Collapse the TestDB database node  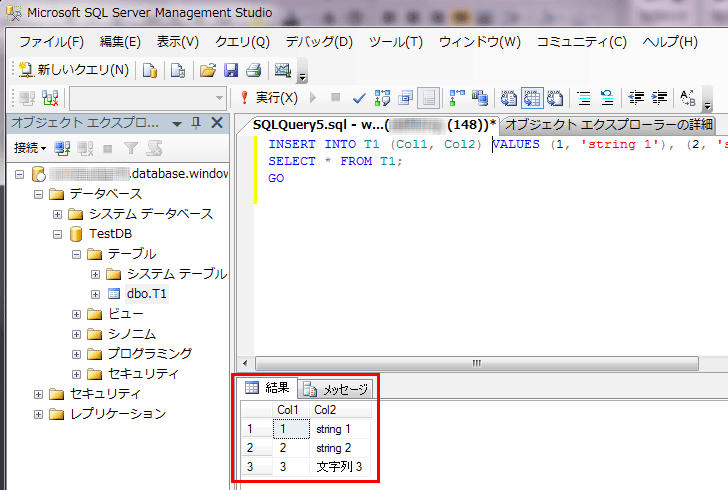click(57, 235)
